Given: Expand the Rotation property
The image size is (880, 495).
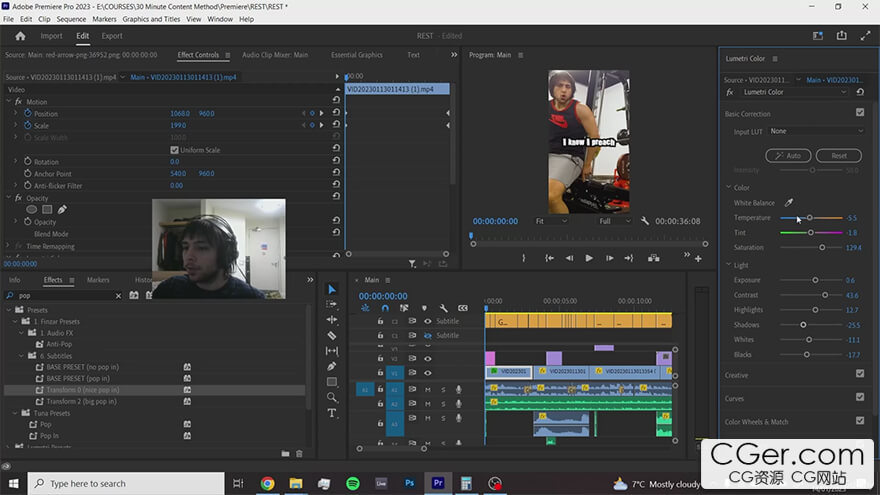Looking at the screenshot, I should (16, 161).
